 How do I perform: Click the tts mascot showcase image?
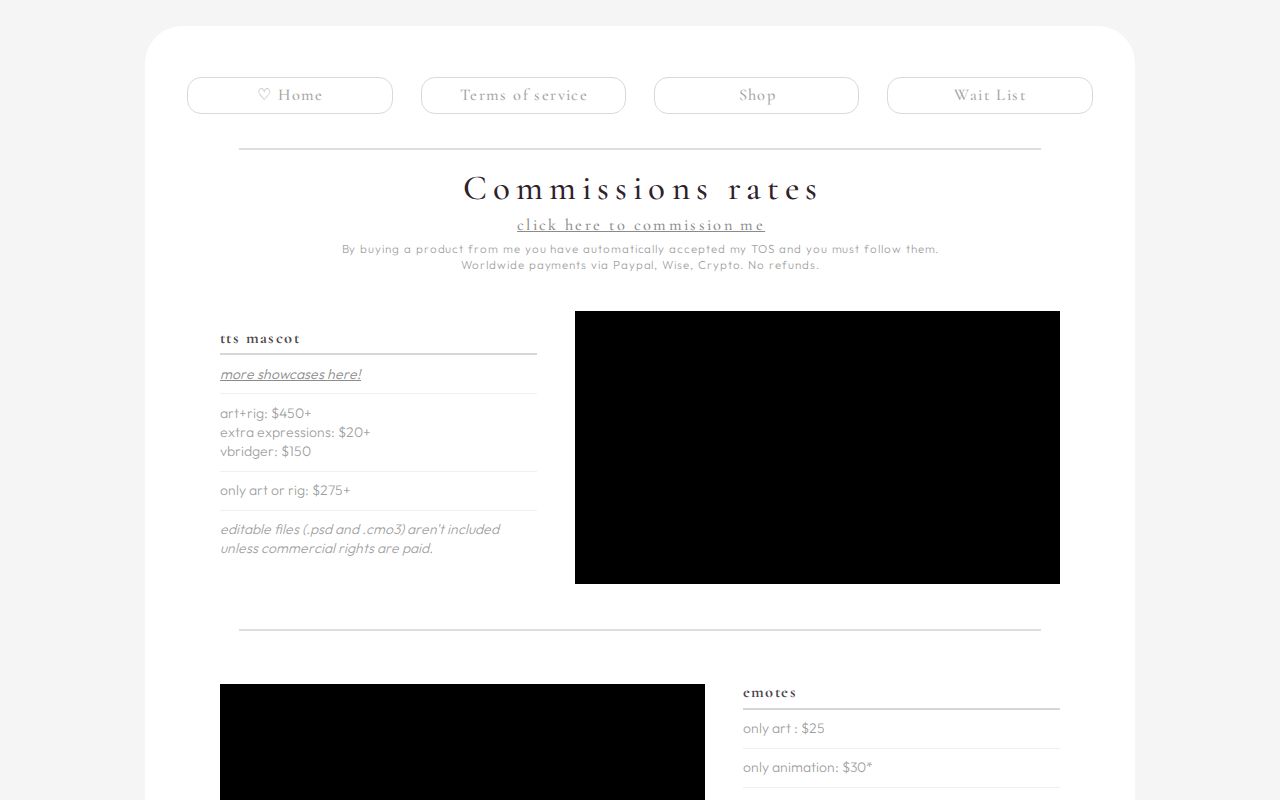[817, 447]
